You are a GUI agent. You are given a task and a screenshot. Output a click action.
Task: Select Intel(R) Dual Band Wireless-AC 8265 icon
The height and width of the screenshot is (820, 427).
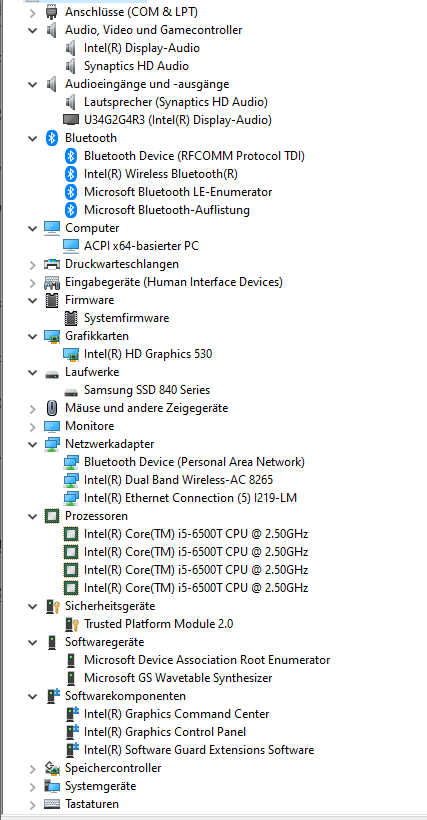point(71,480)
